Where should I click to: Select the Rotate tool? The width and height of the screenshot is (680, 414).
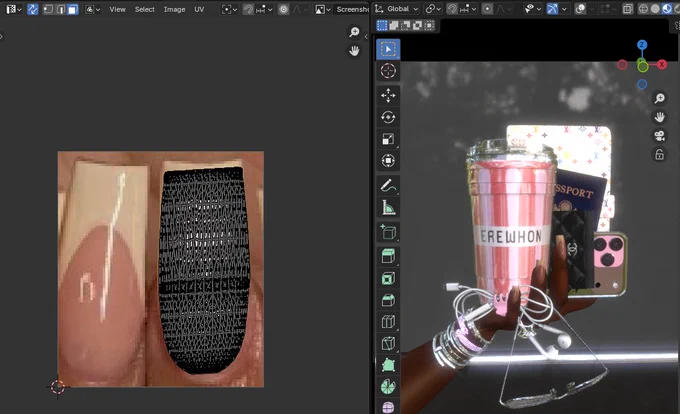coord(388,117)
